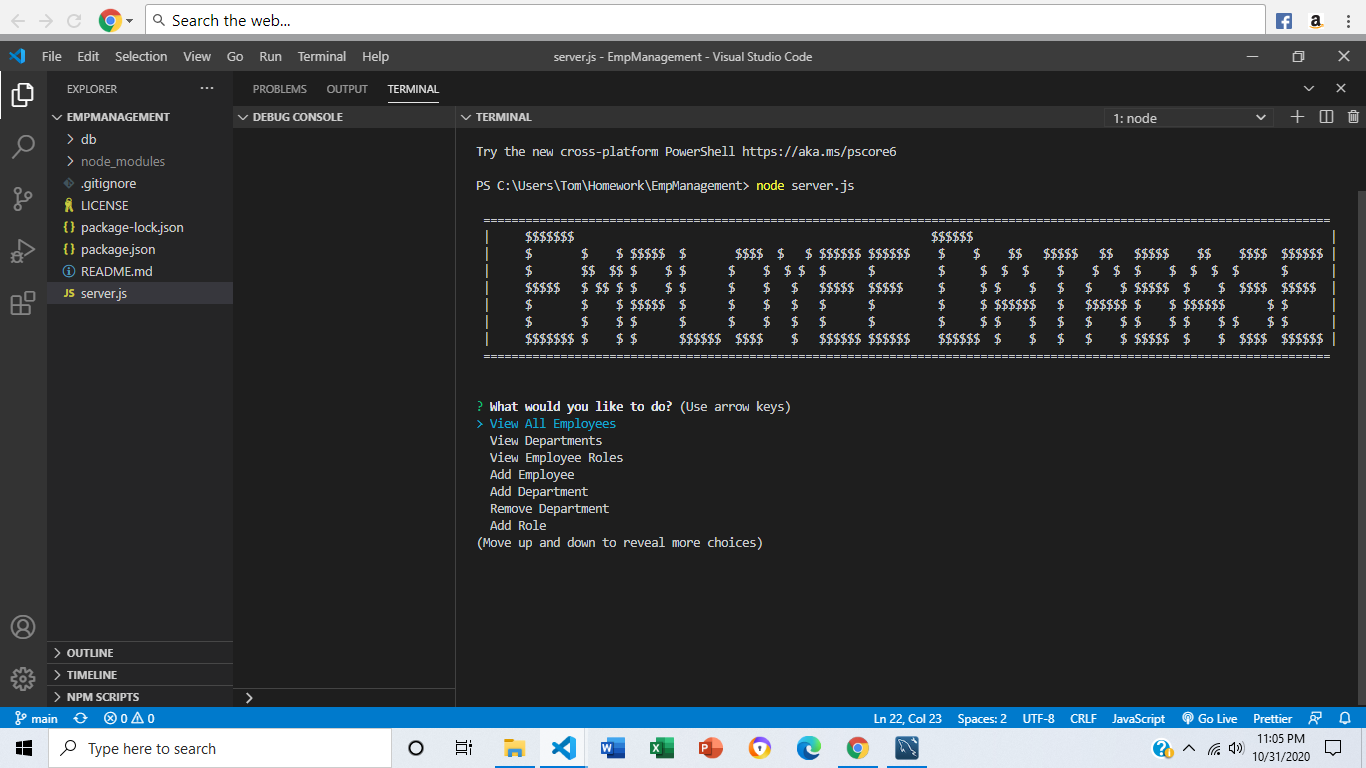
Task: Start the Go Live server
Action: [1209, 718]
